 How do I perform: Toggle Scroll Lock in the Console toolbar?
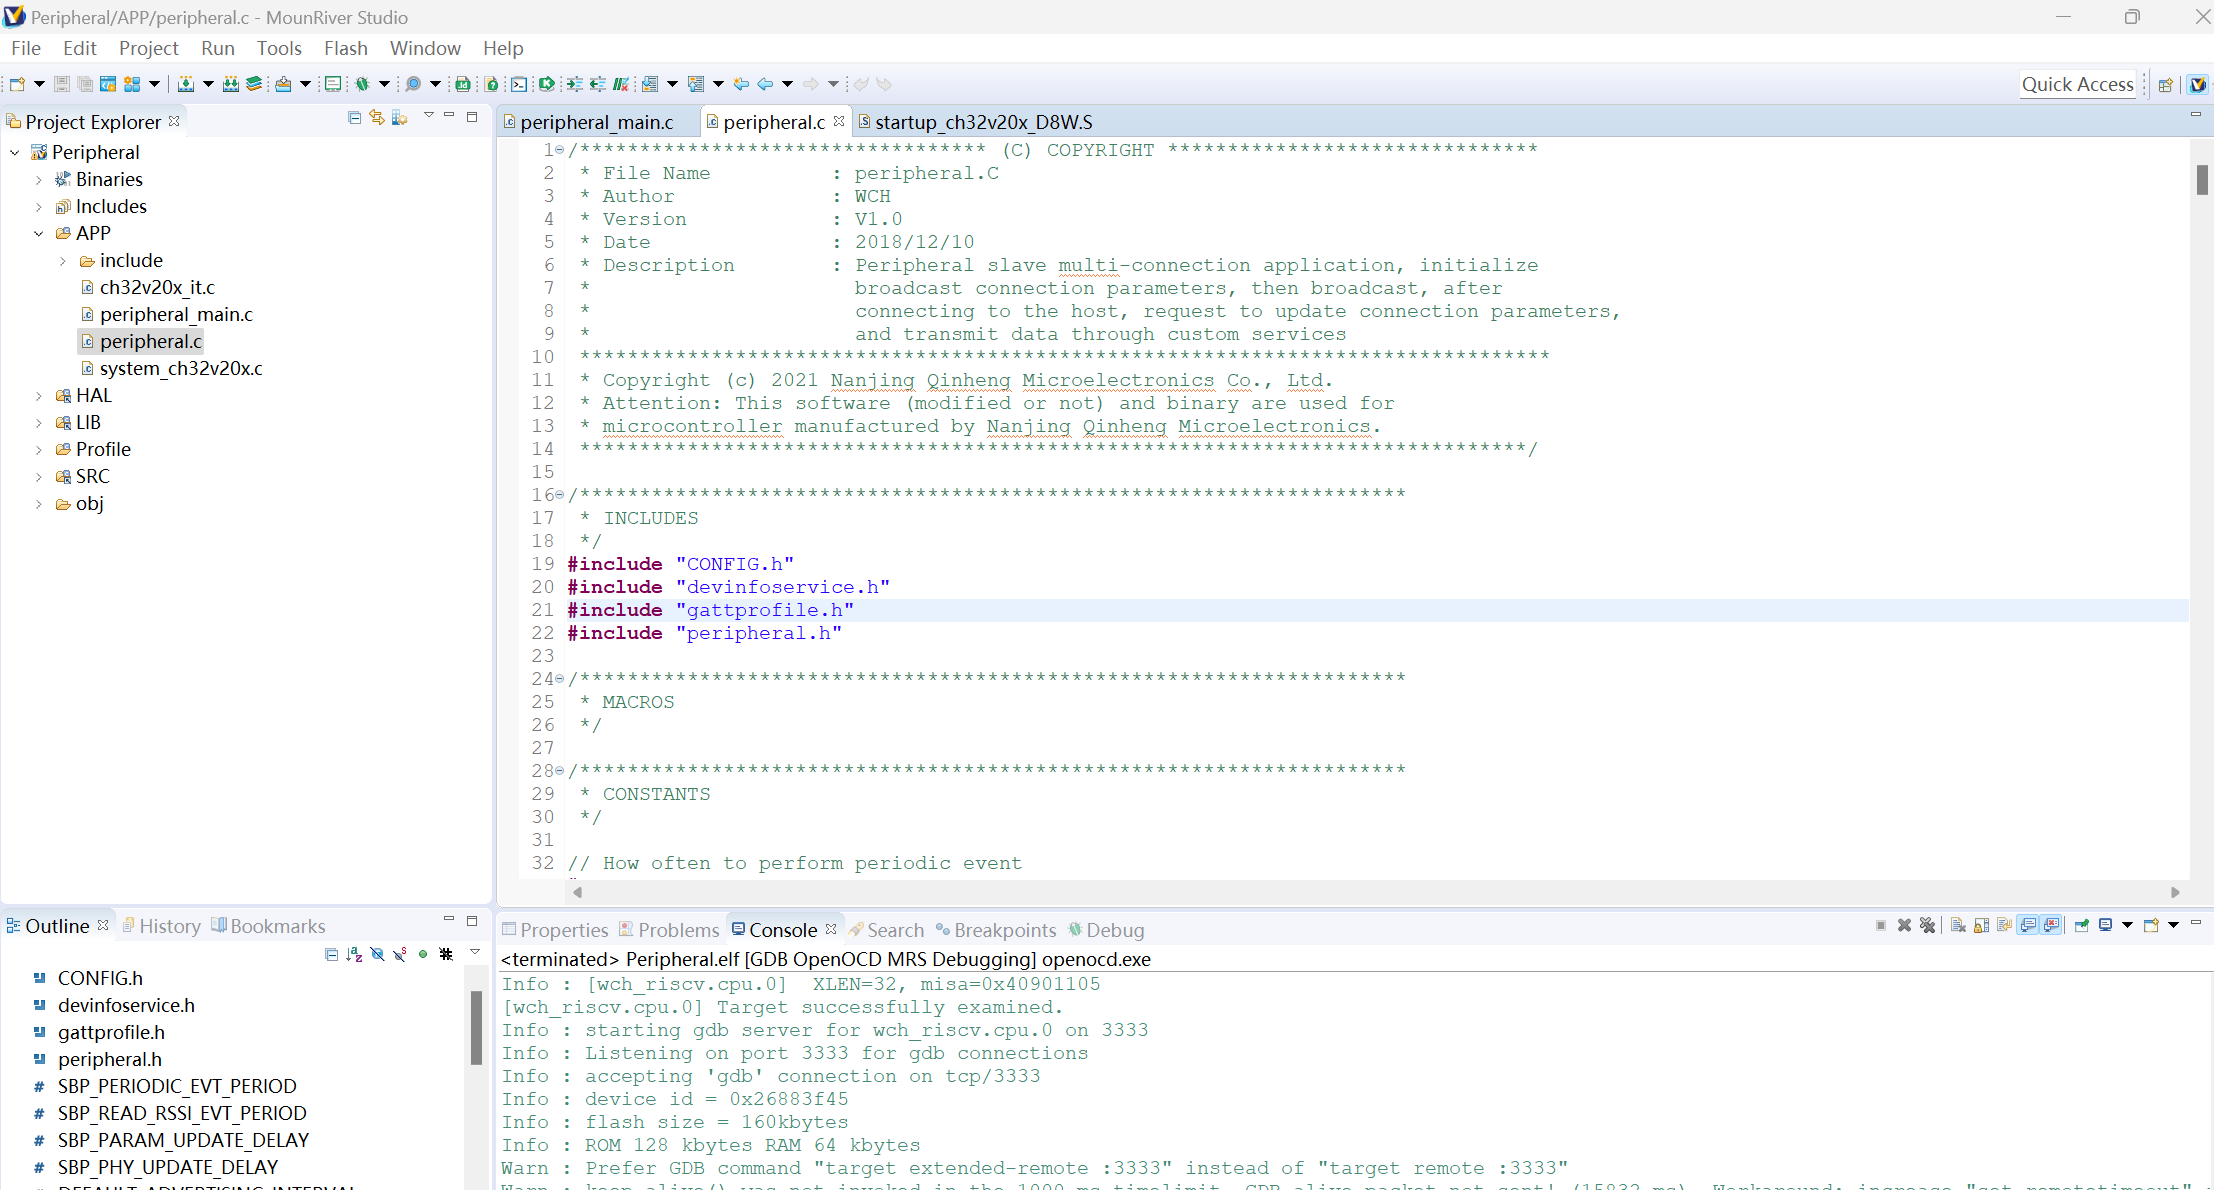(1981, 926)
